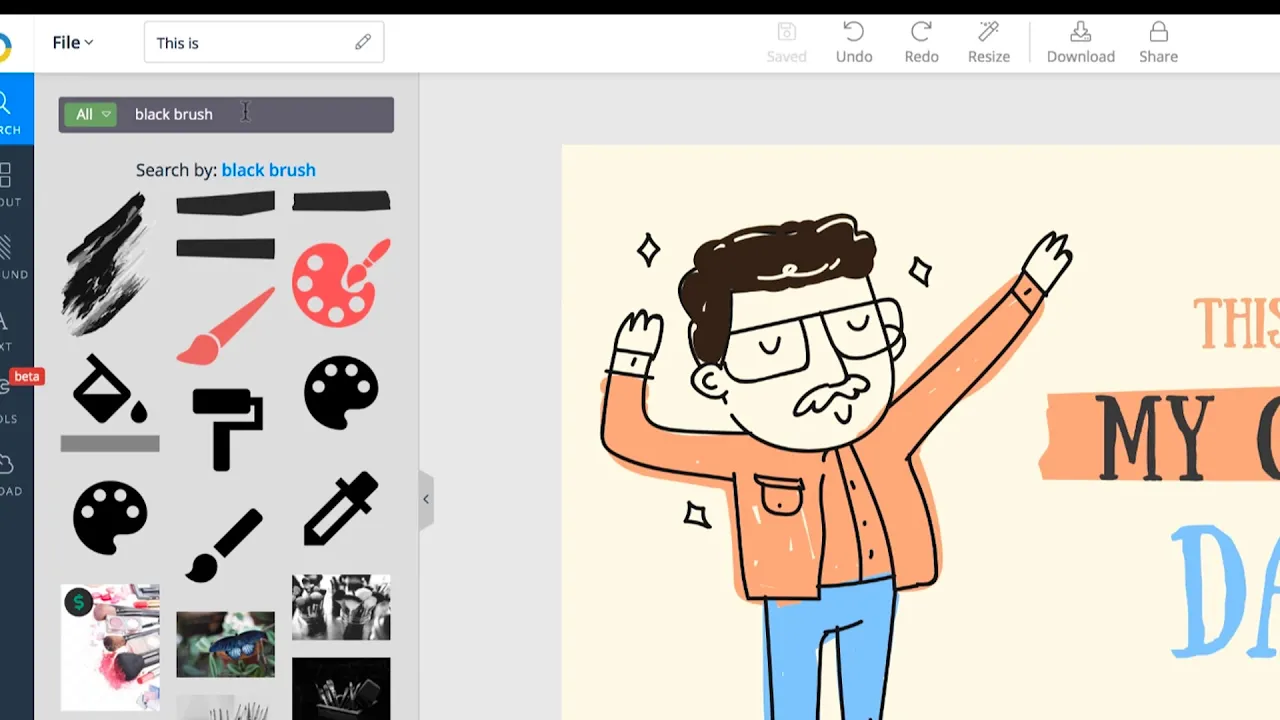Open the Layout sidebar tab
1280x720 pixels.
click(9, 183)
